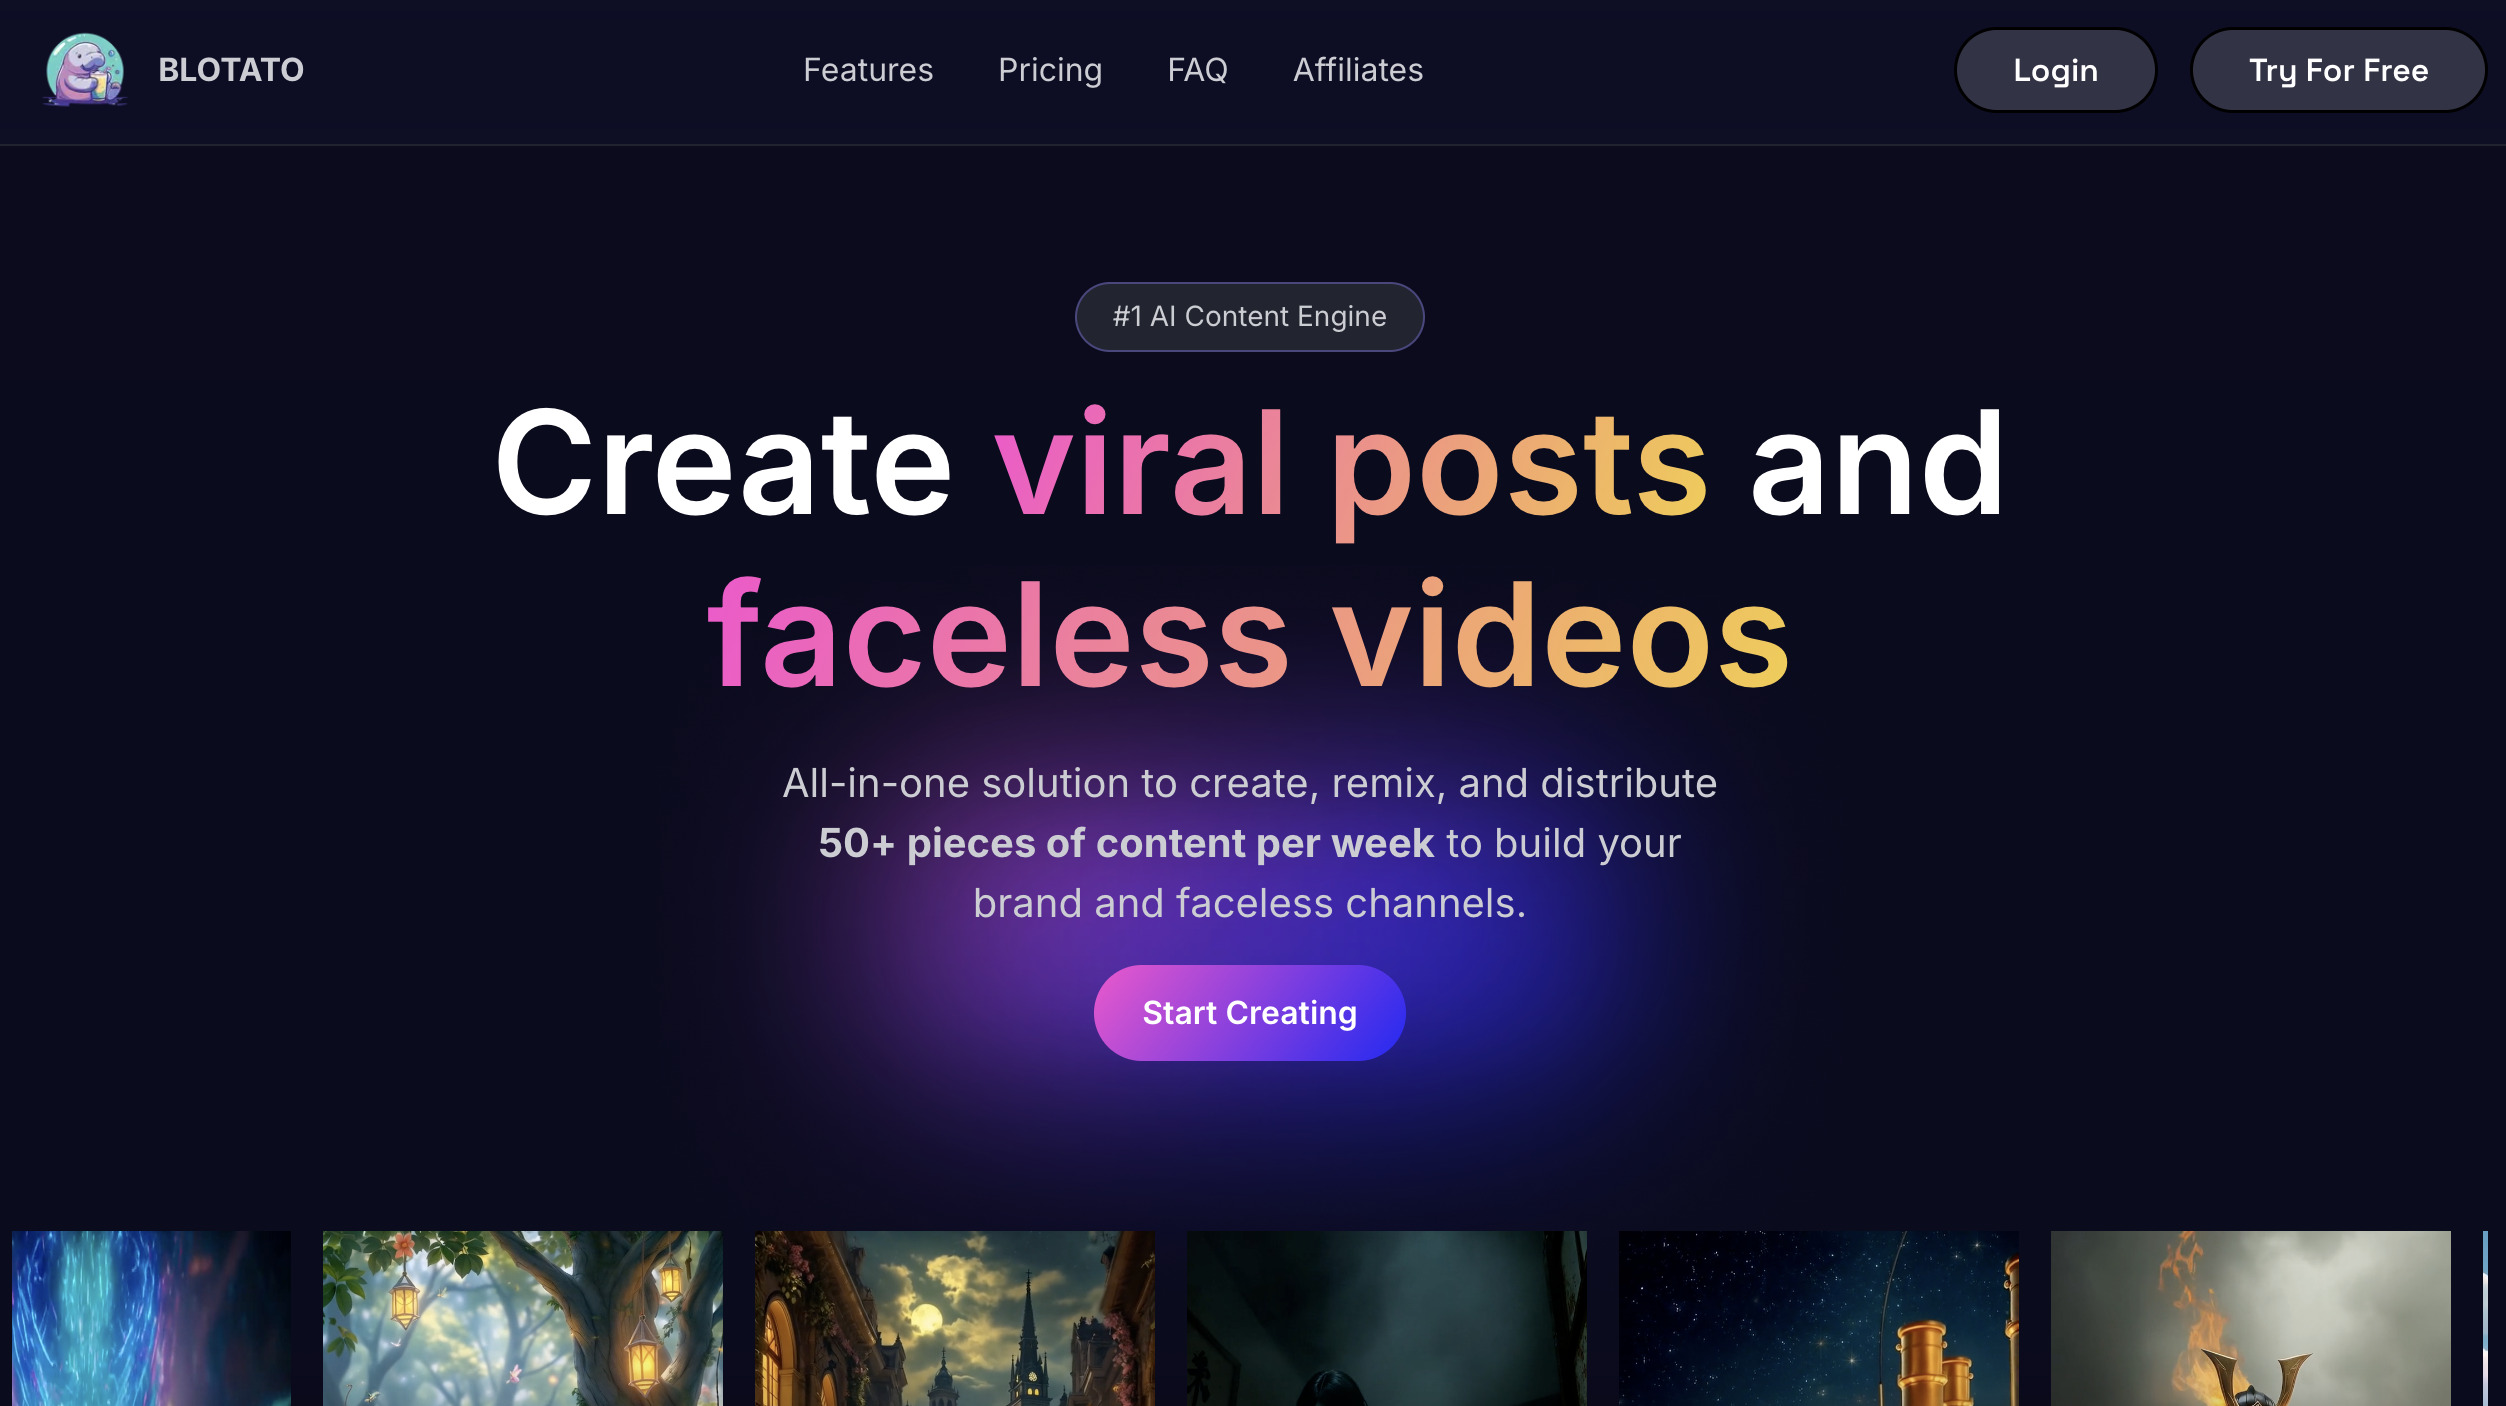Open the Affiliates link
Viewport: 2506px width, 1406px height.
[x=1357, y=70]
